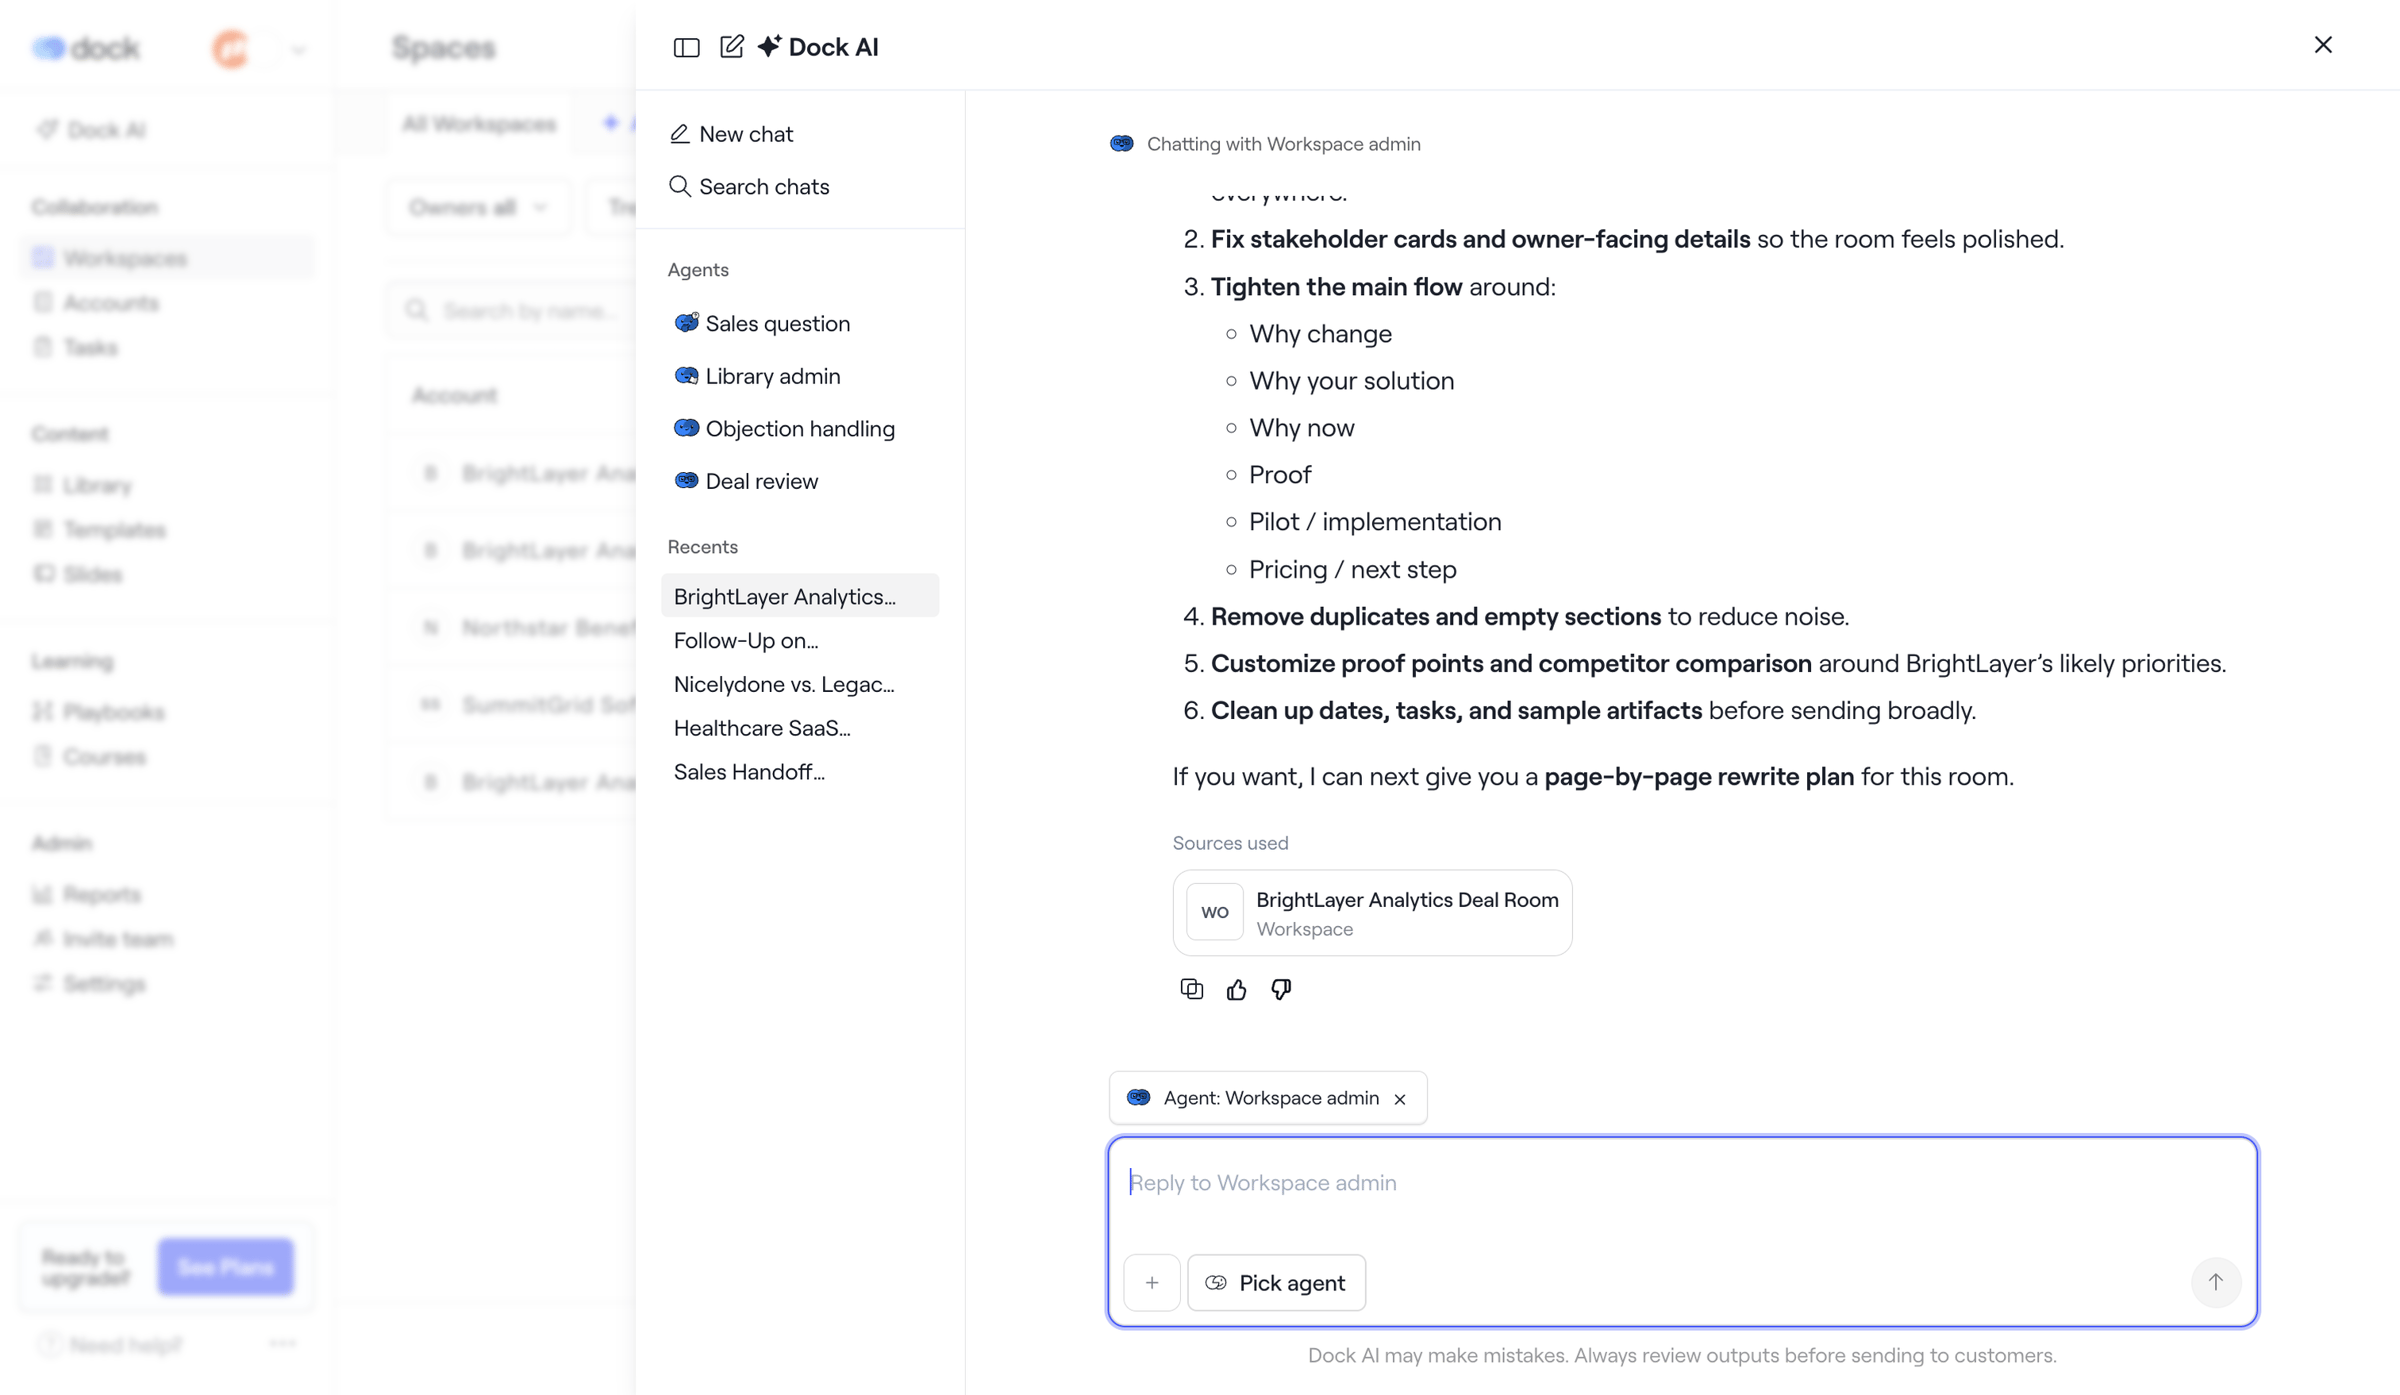This screenshot has height=1395, width=2400.
Task: Open the BrightLayer Analytics Deal Room source card
Action: pos(1372,913)
